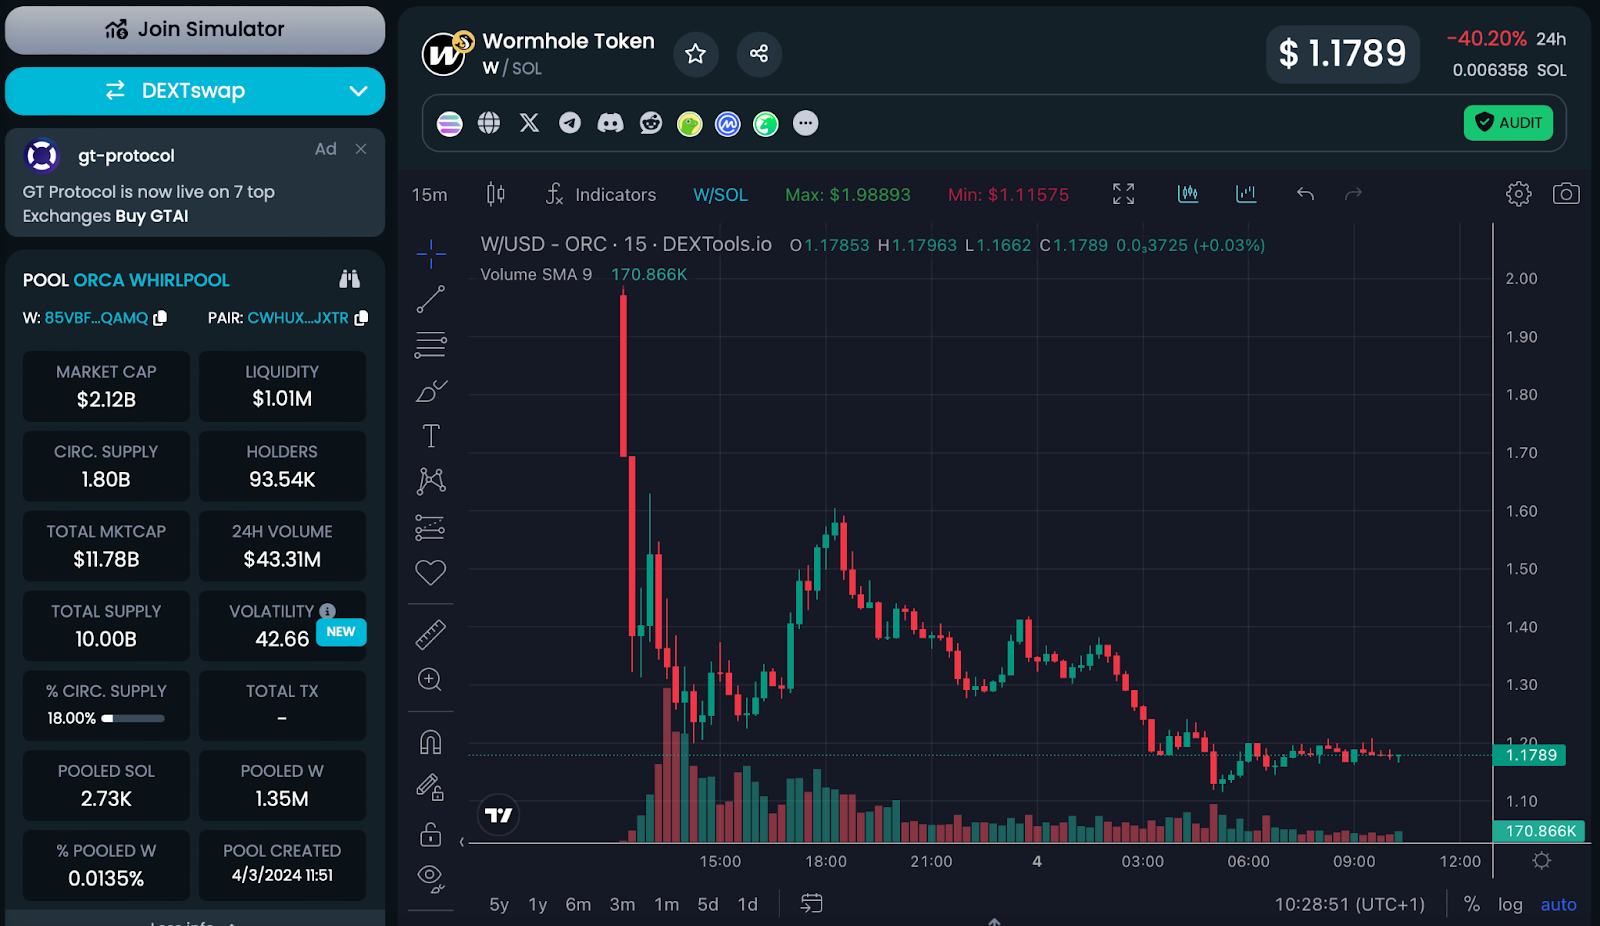
Task: Select the Fibonacci retracement tool
Action: [x=431, y=345]
